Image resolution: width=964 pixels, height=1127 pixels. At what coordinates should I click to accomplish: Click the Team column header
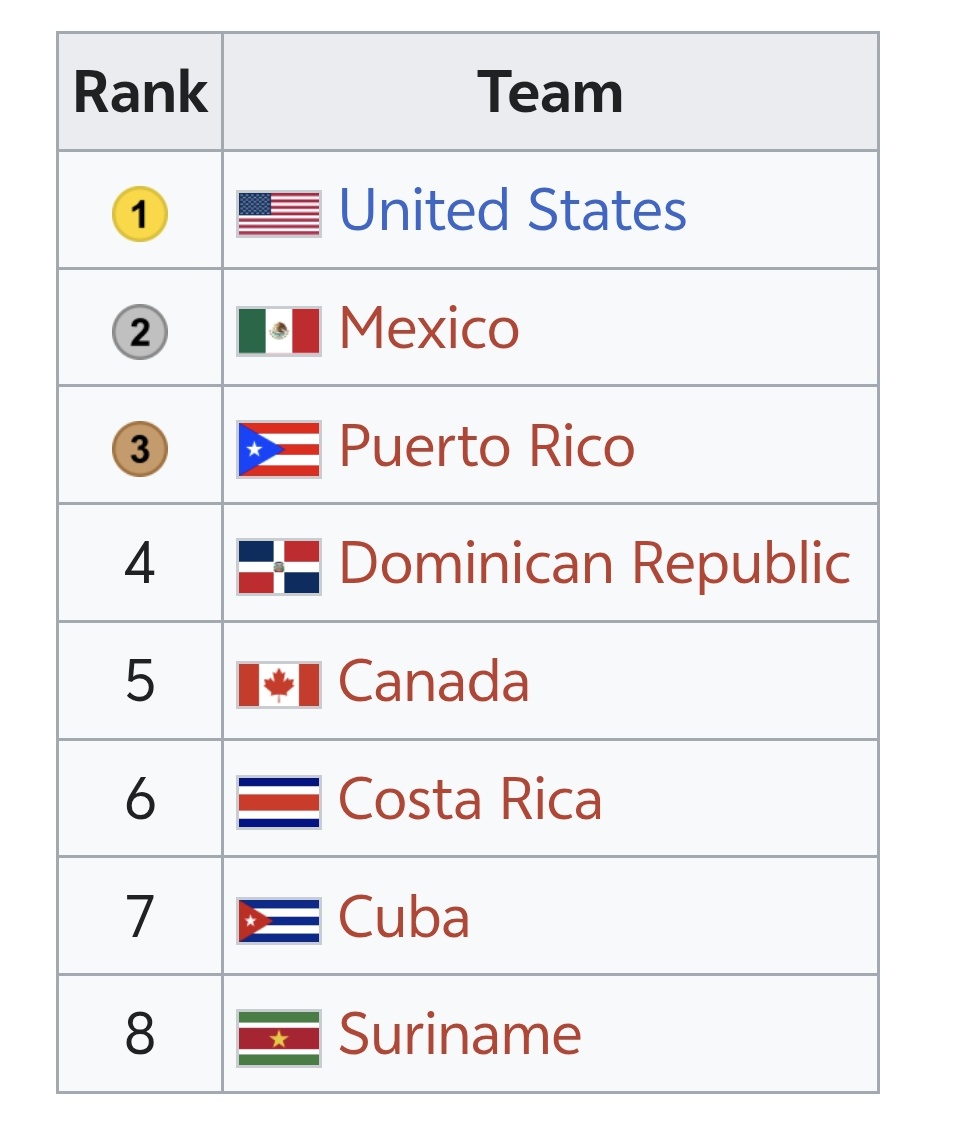(551, 92)
